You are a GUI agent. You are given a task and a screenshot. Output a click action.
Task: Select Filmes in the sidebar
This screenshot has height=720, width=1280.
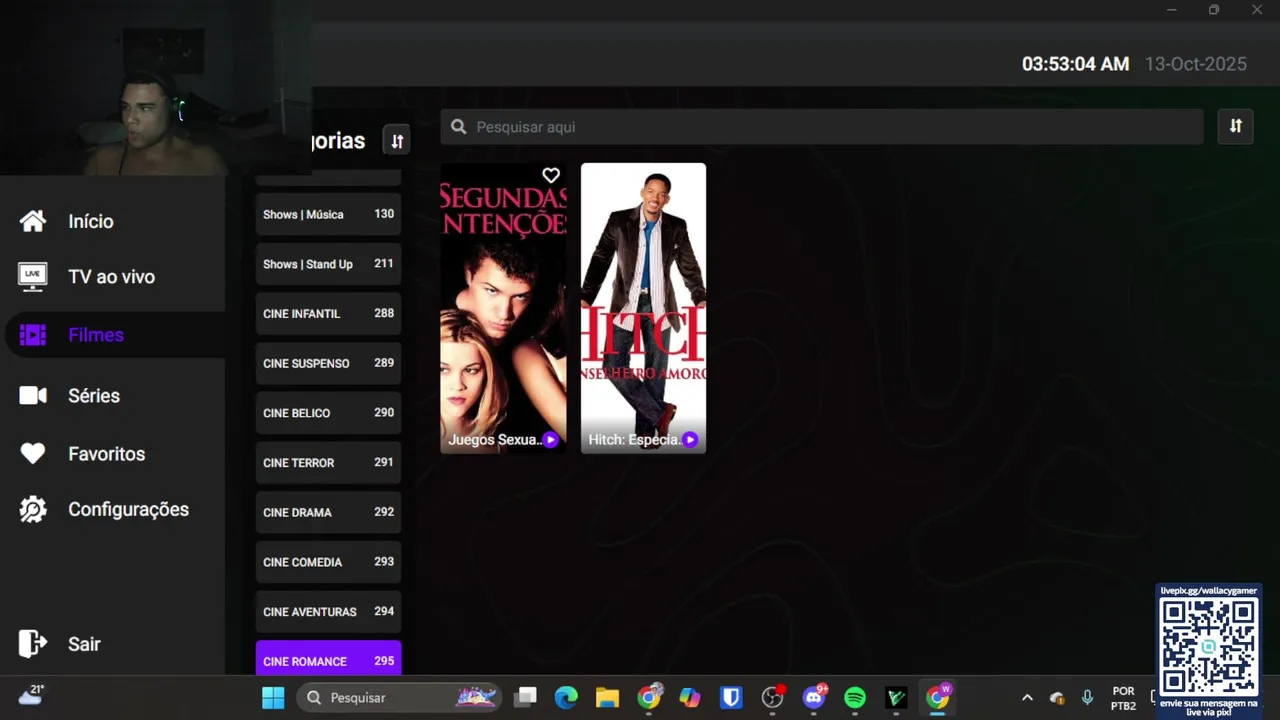coord(96,335)
